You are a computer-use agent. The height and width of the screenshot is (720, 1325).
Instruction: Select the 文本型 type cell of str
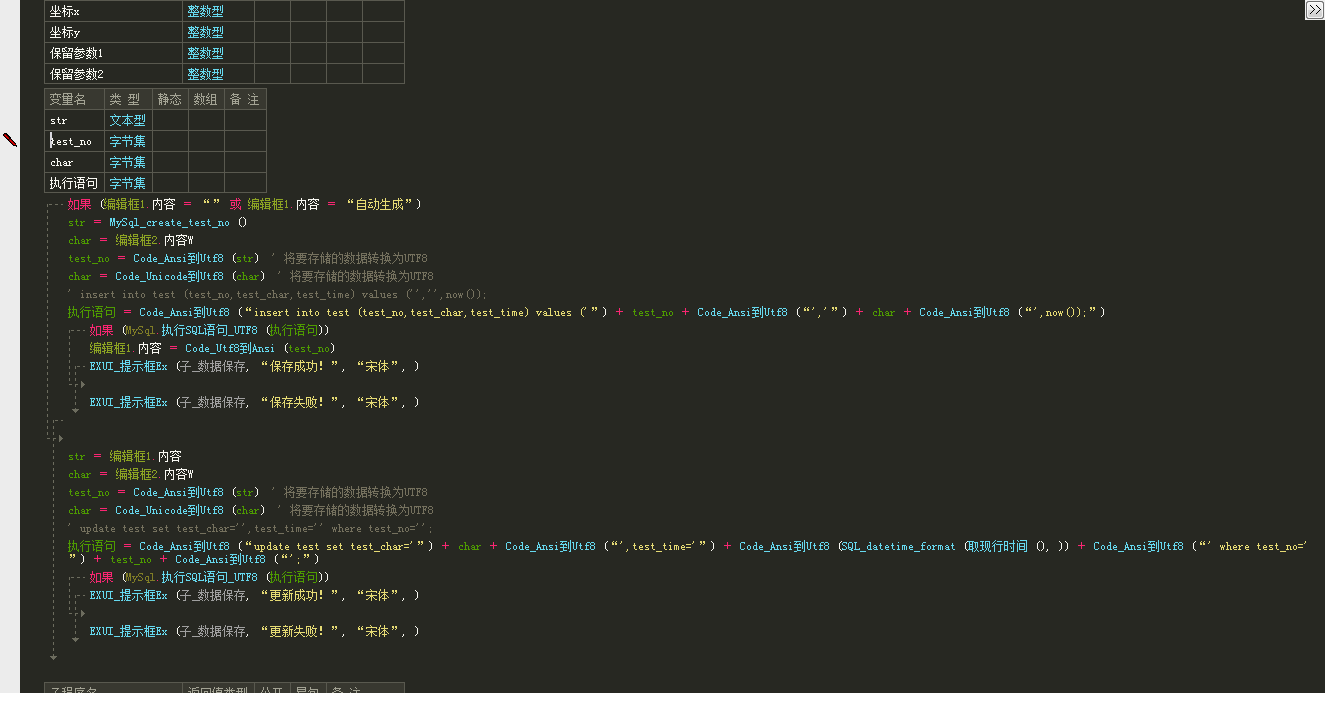tap(127, 120)
